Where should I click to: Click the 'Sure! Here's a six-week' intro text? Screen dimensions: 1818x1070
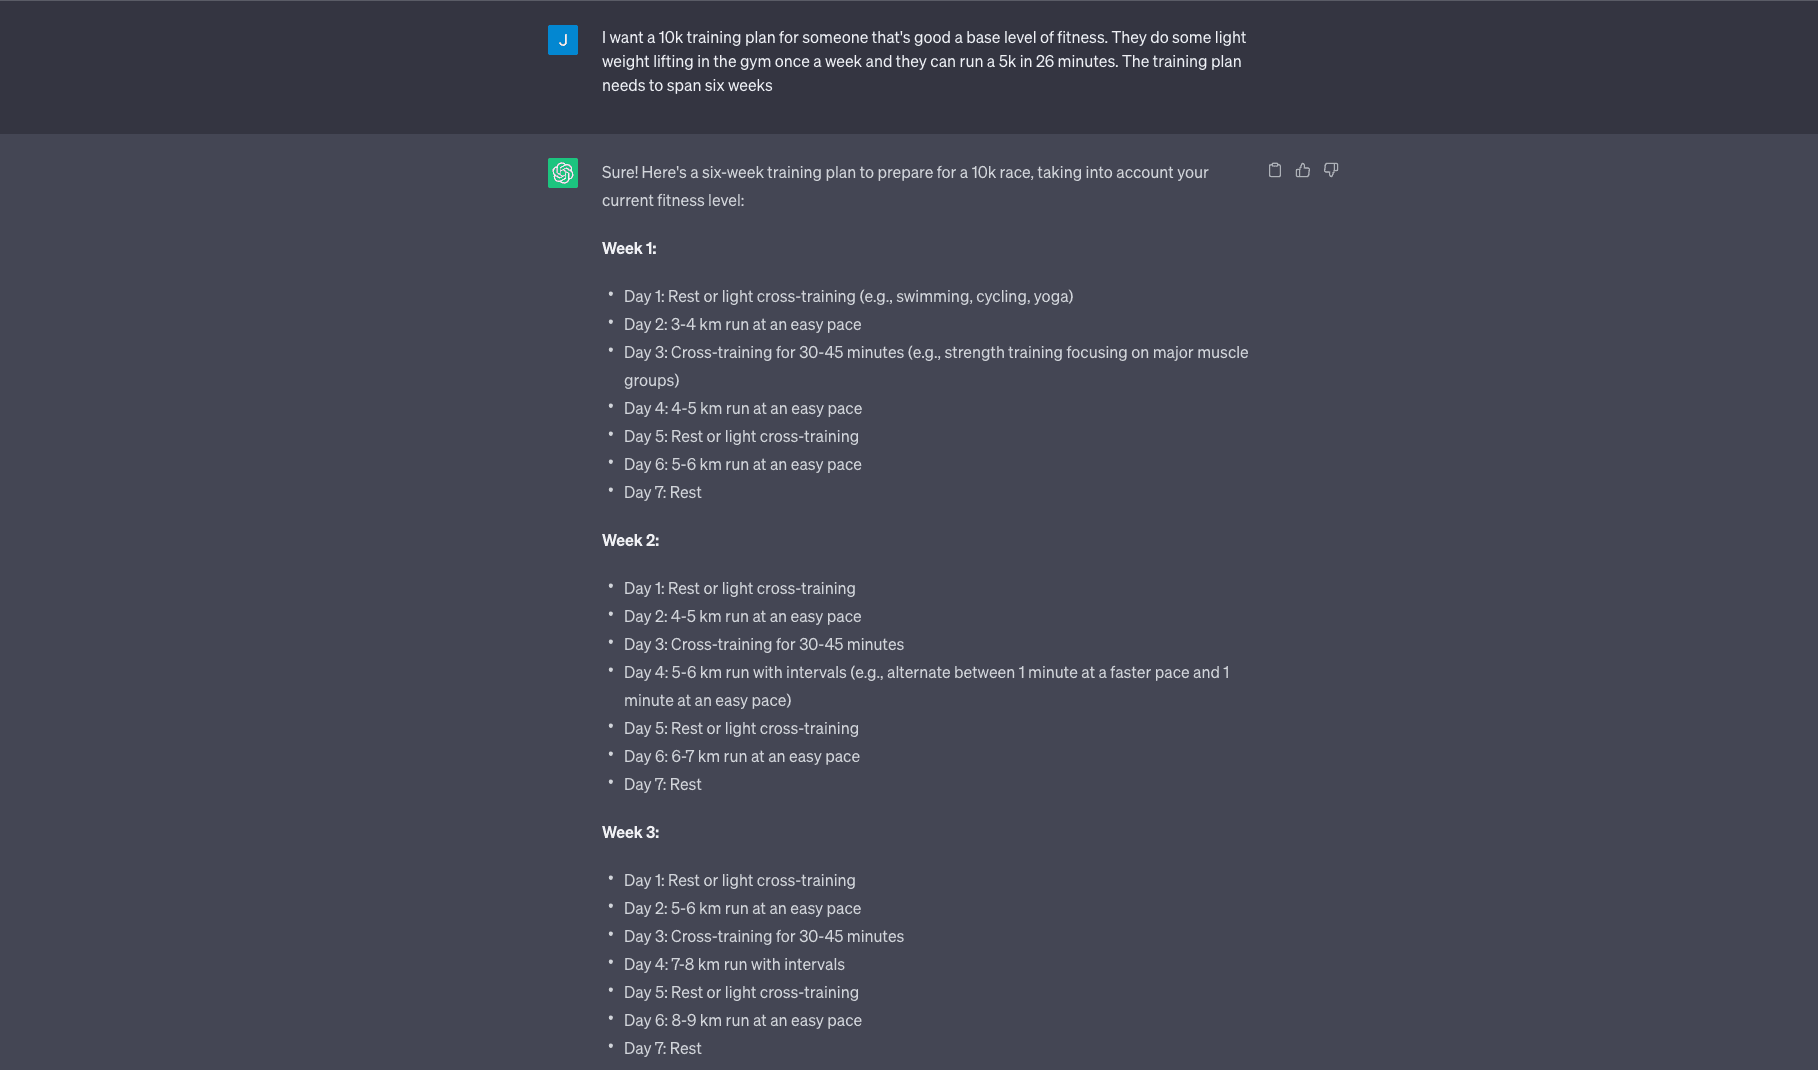coord(905,186)
